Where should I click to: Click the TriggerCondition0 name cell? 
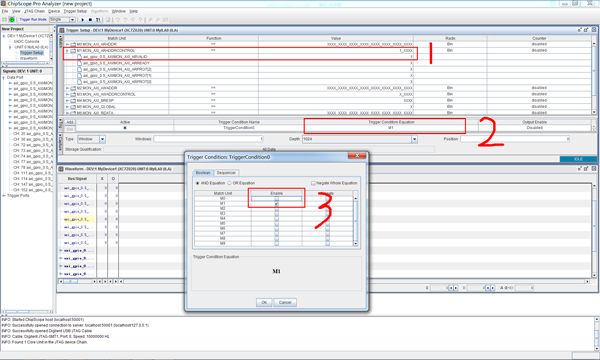239,128
